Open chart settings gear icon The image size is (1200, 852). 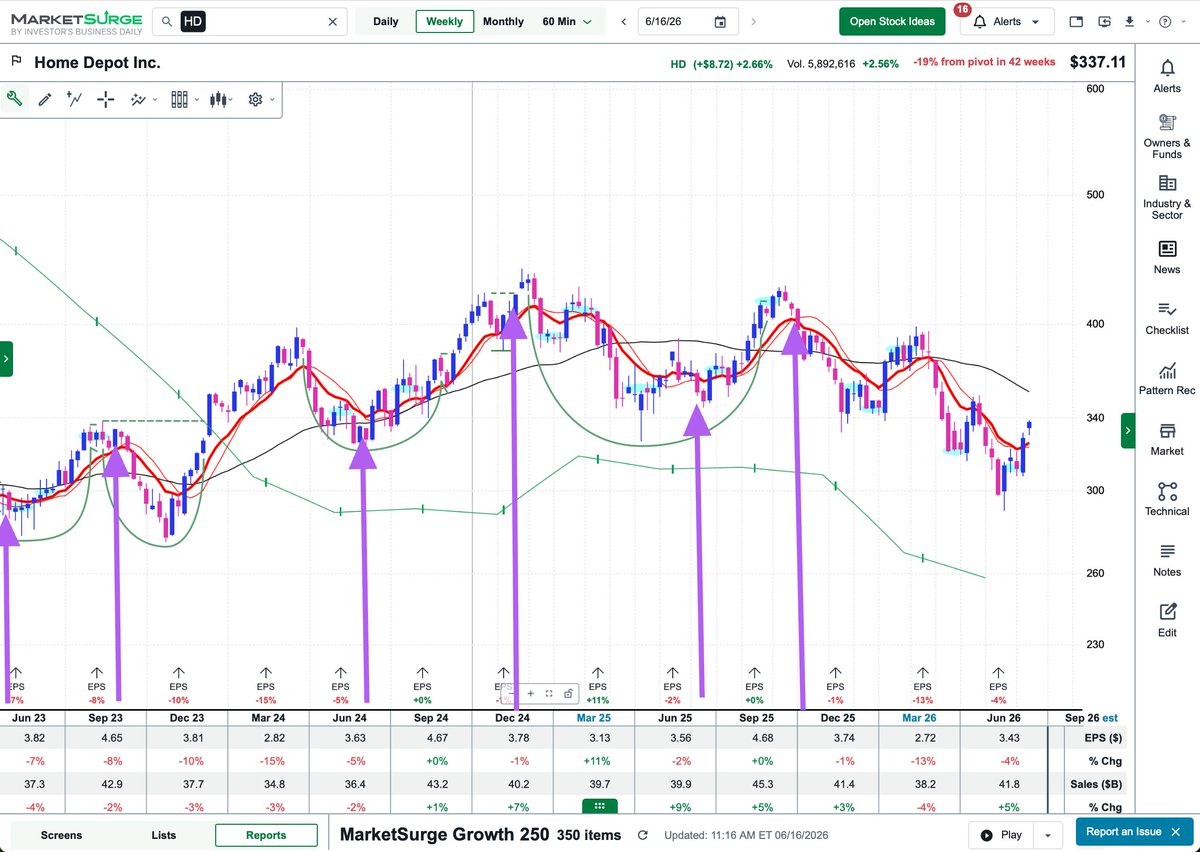256,99
